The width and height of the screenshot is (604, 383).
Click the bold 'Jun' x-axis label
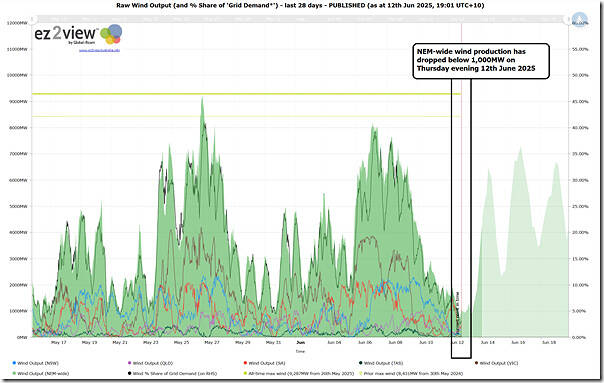tap(301, 342)
